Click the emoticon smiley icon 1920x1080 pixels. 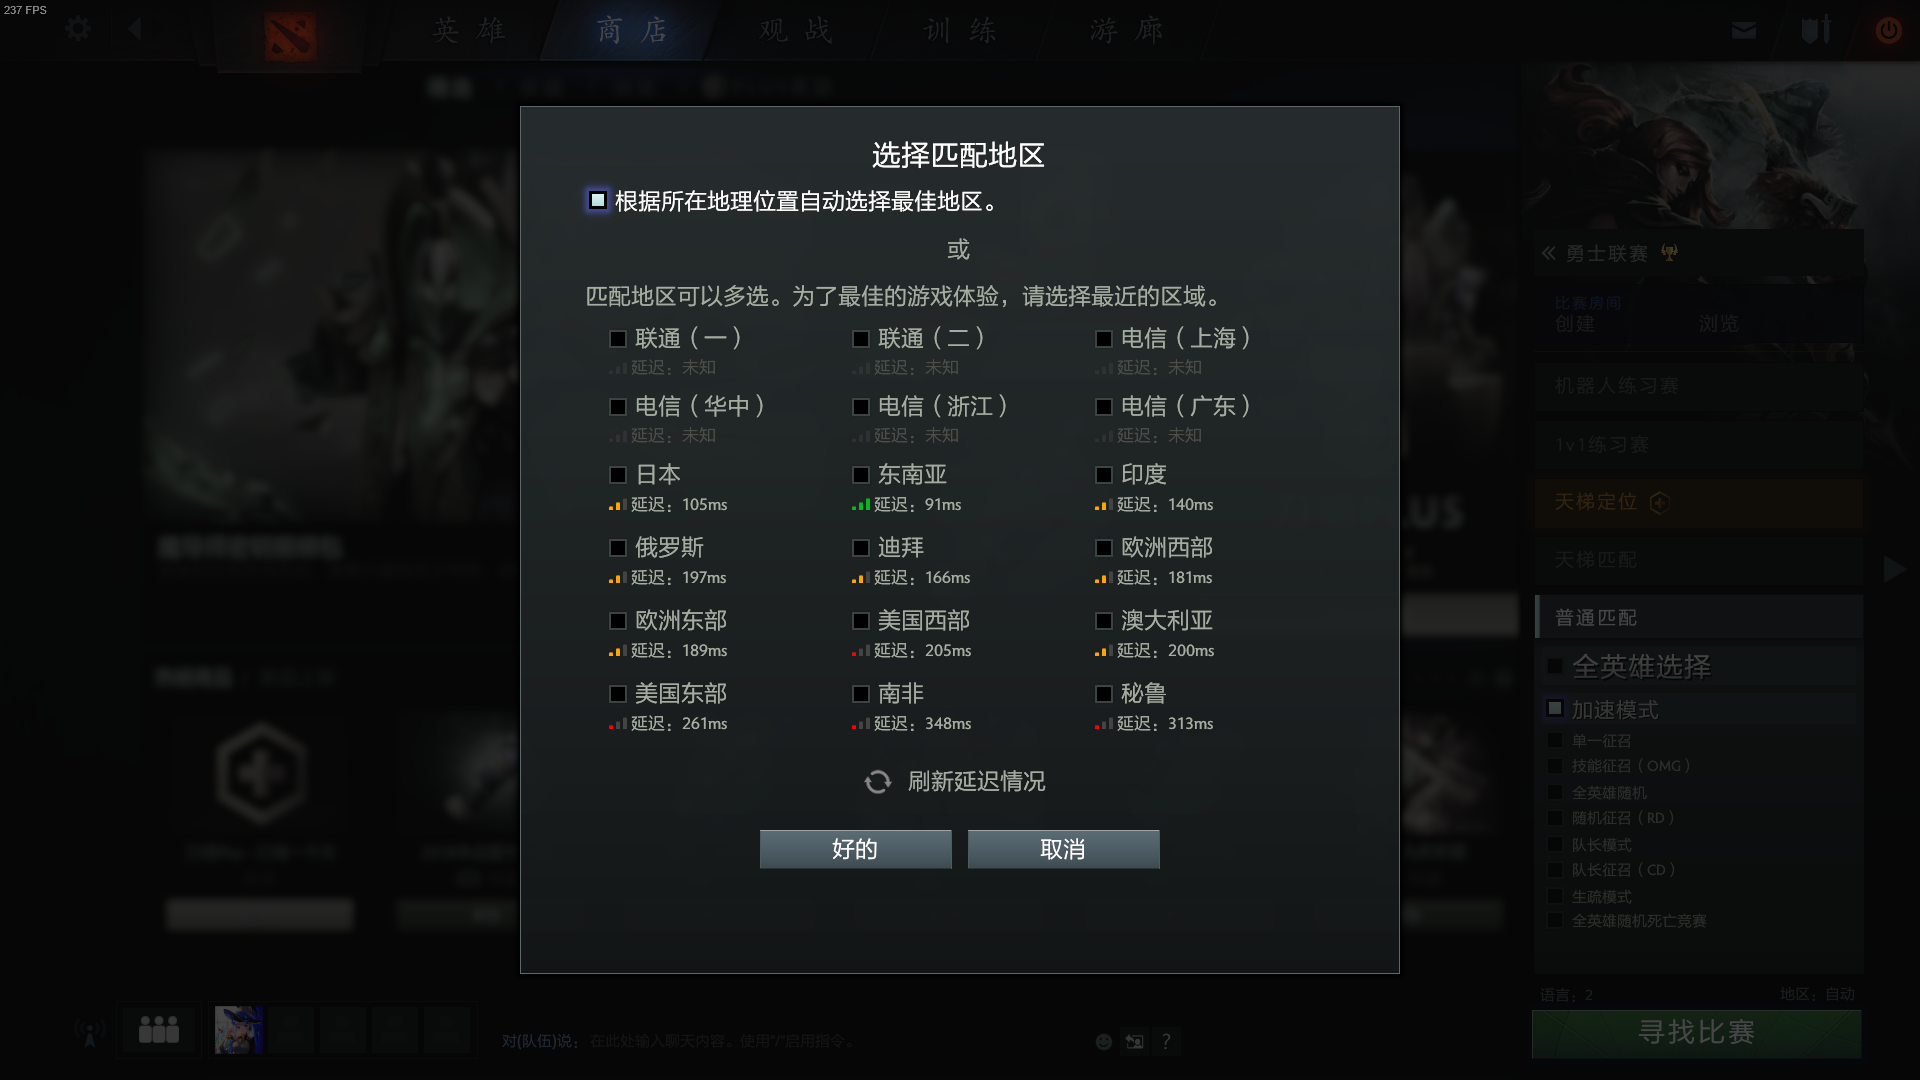pyautogui.click(x=1104, y=1042)
